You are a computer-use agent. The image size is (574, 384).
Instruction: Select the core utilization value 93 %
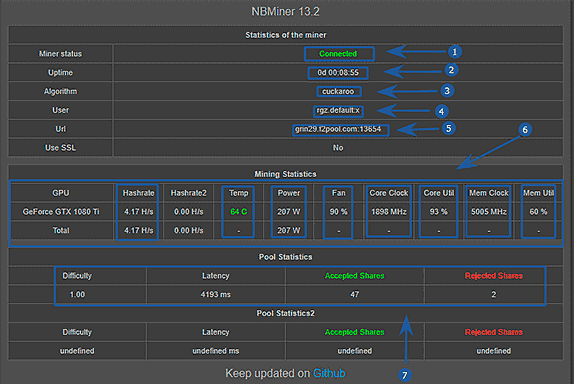pos(439,212)
